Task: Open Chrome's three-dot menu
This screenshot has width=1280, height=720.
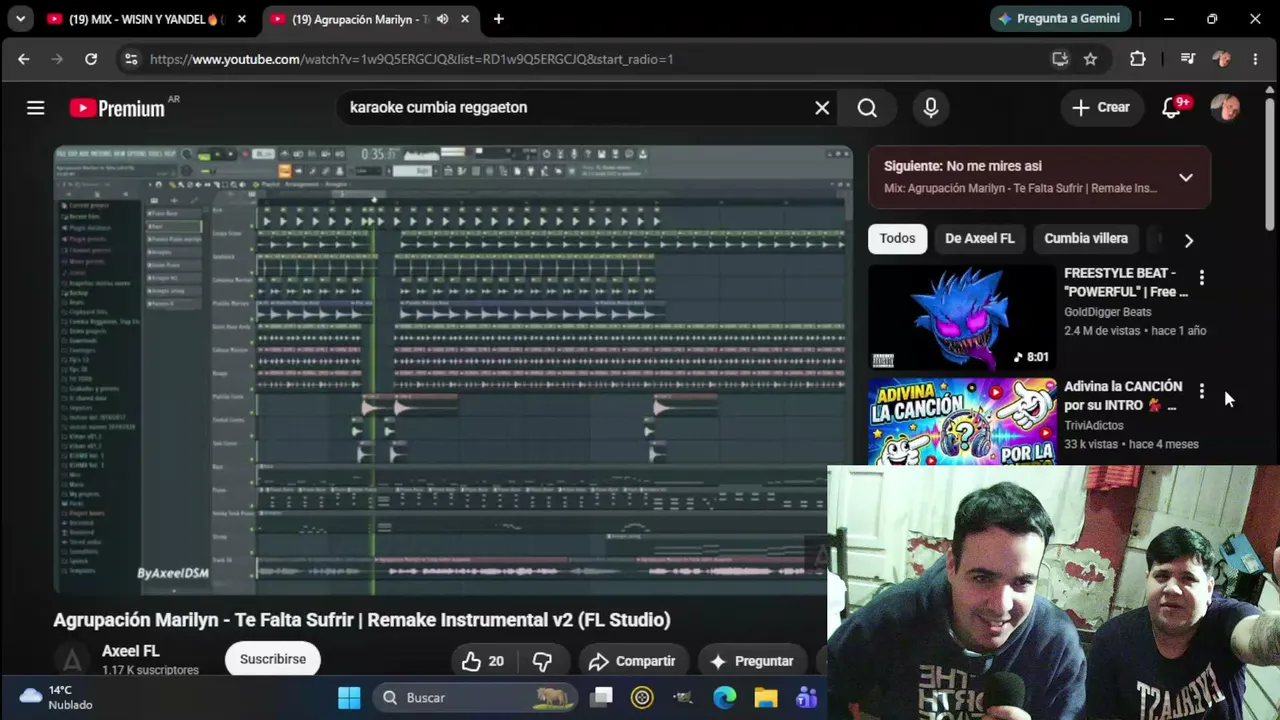Action: tap(1255, 59)
